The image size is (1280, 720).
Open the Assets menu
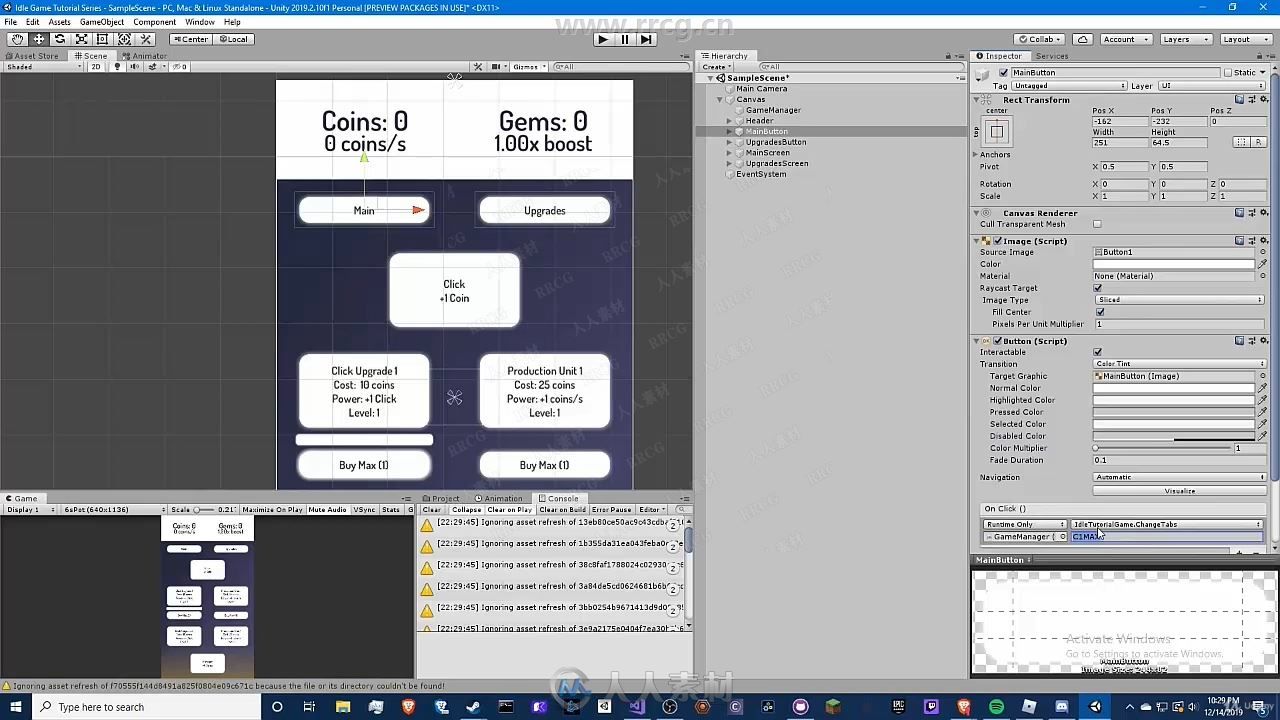pos(59,22)
